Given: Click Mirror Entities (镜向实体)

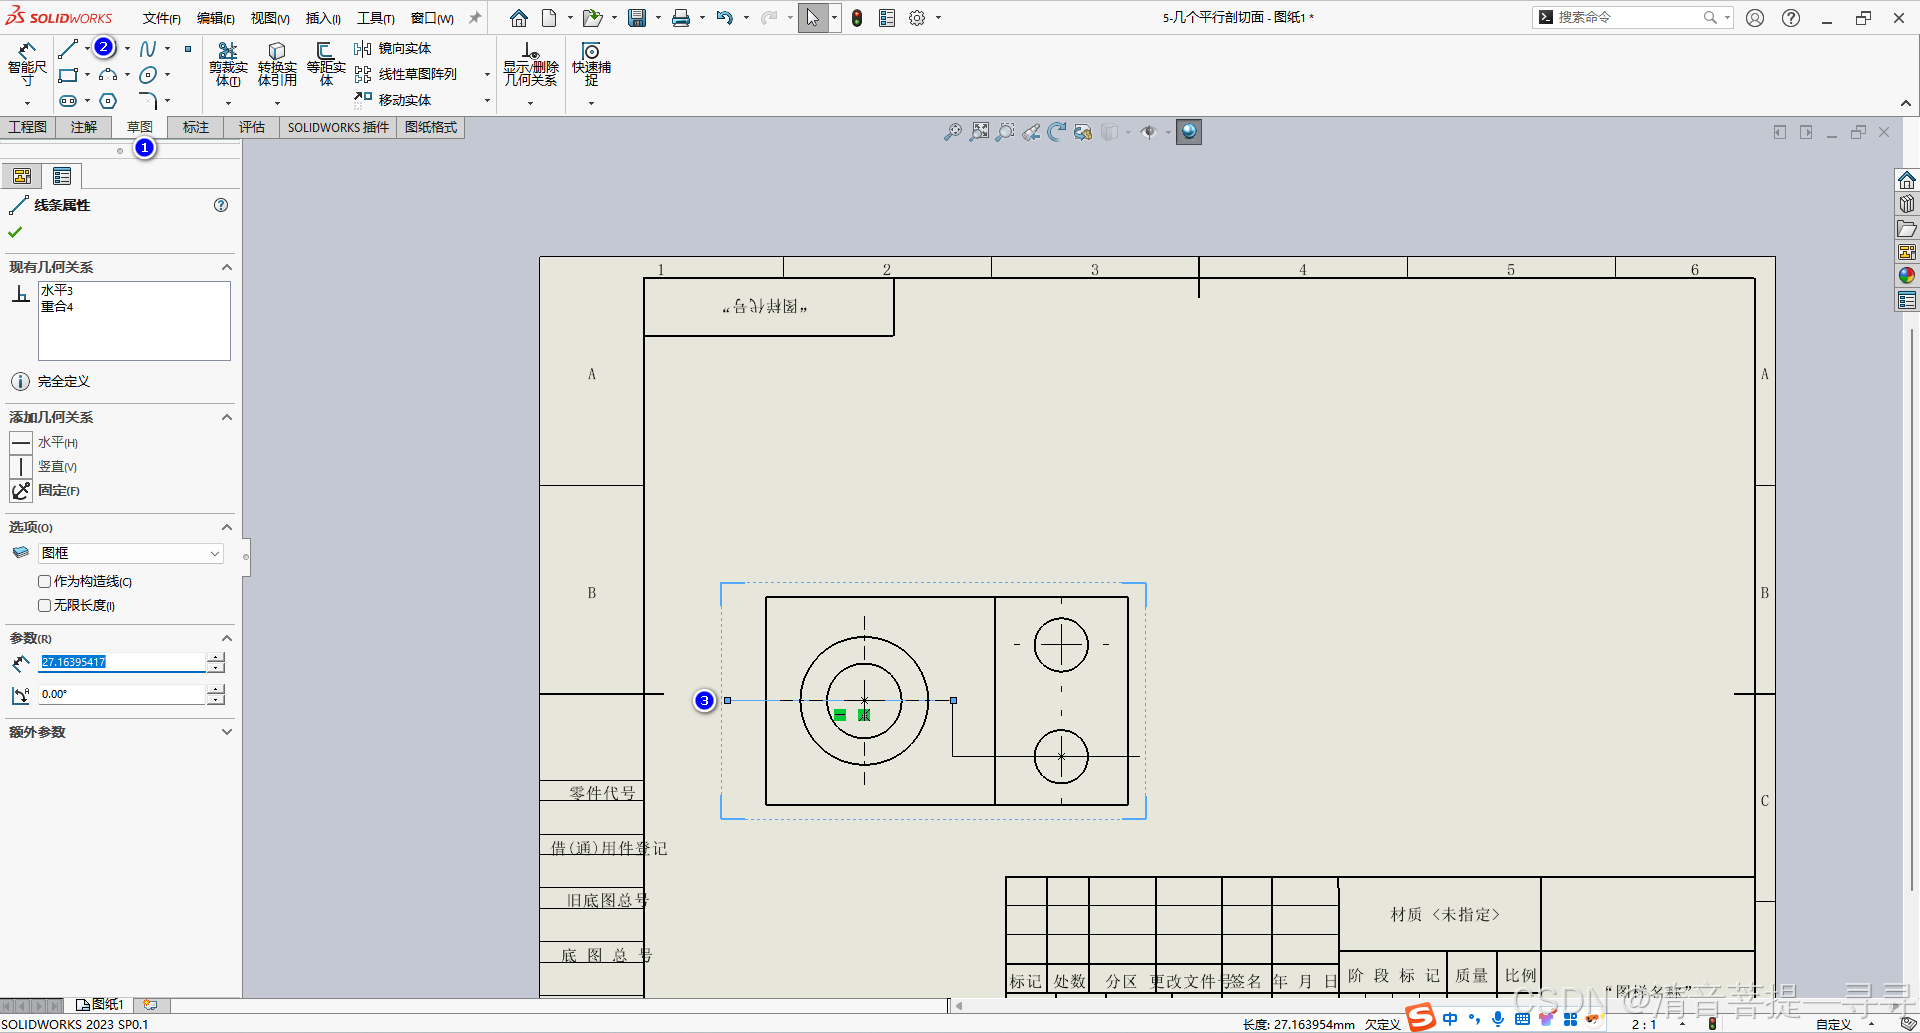Looking at the screenshot, I should (x=393, y=48).
